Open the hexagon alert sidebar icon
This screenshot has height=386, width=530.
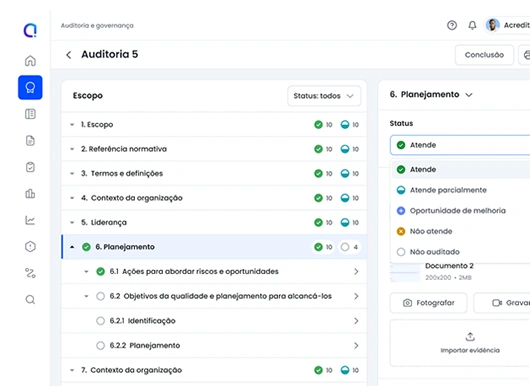30,246
